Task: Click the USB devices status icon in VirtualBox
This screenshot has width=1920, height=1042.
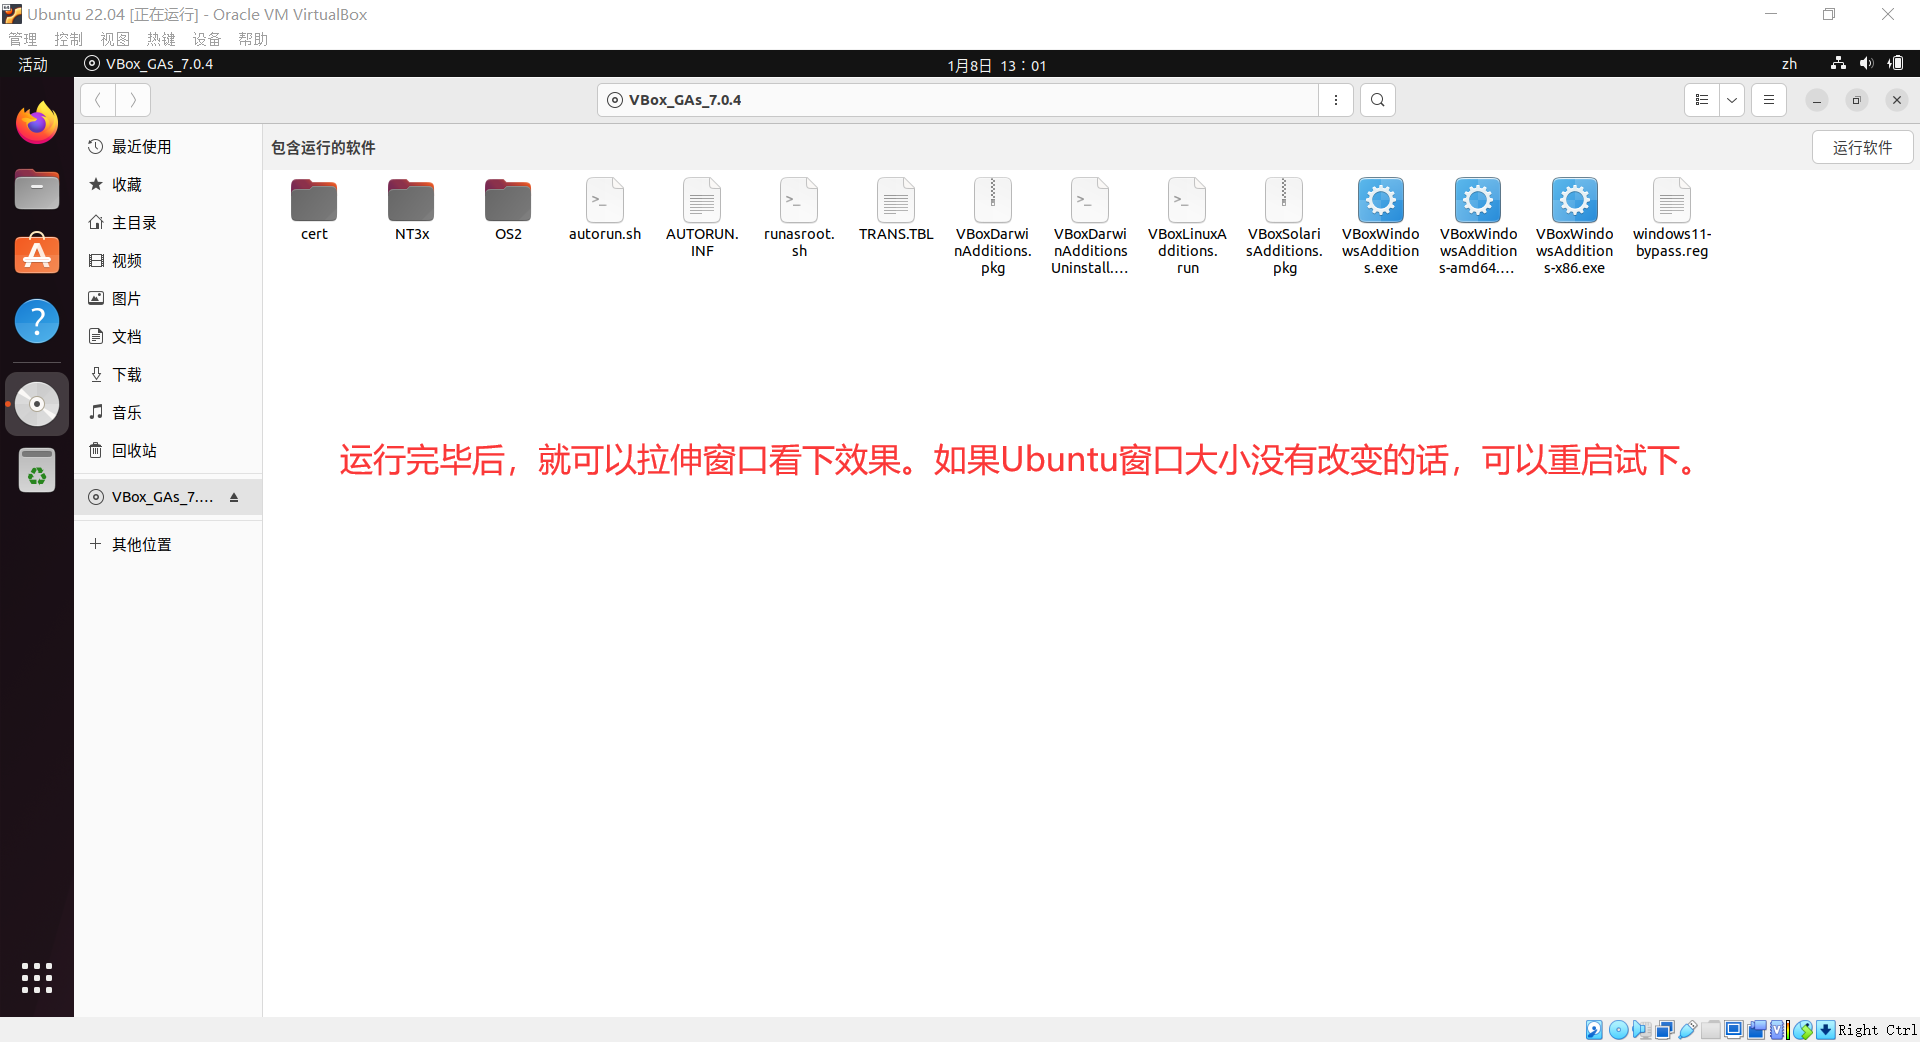Action: click(x=1687, y=1030)
